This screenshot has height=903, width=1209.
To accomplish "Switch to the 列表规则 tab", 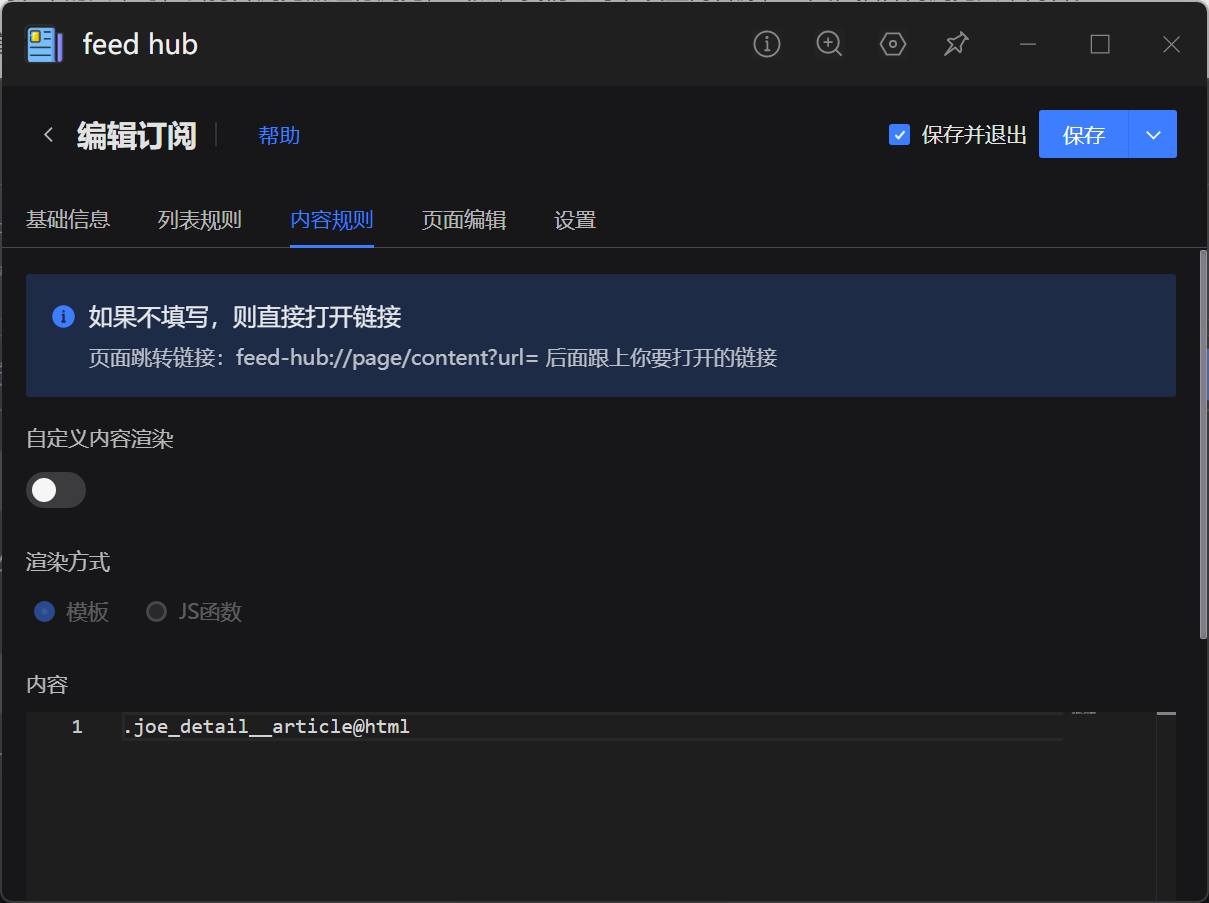I will [200, 220].
